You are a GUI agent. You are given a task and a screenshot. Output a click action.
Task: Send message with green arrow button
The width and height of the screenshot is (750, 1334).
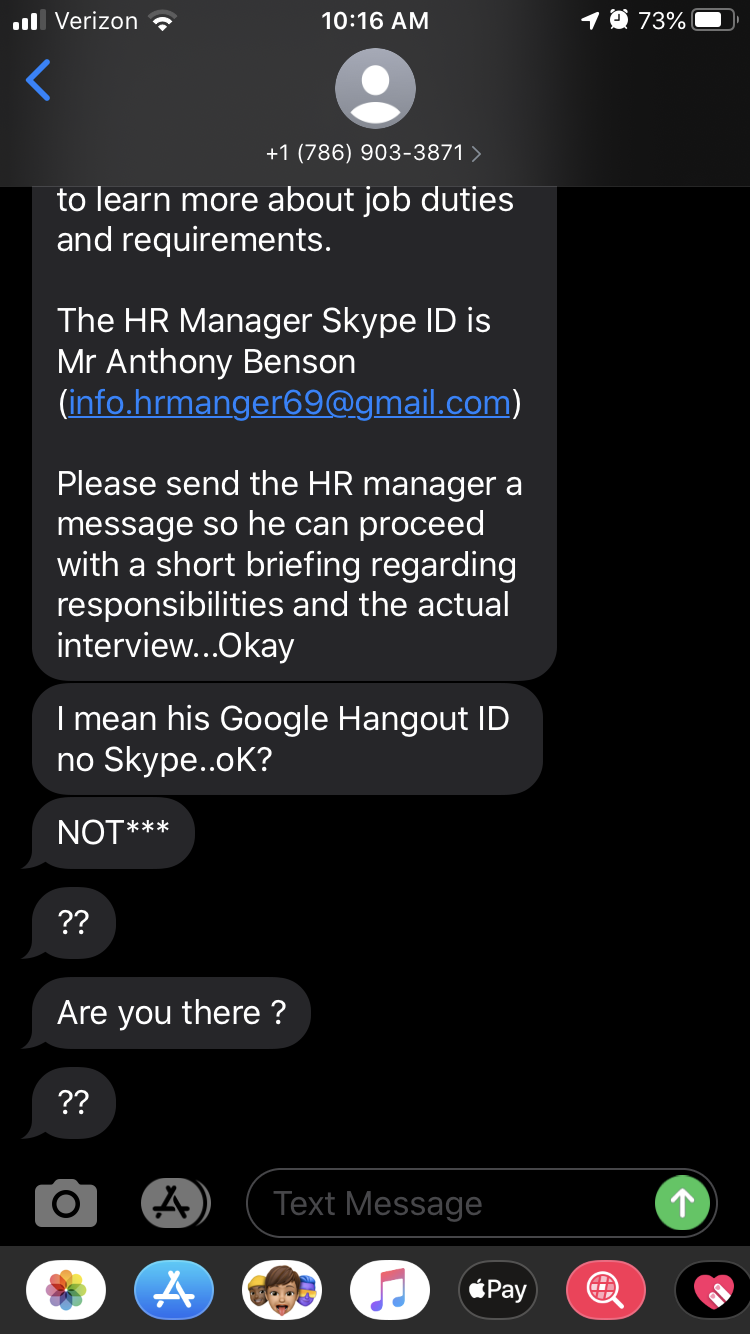click(x=682, y=1202)
